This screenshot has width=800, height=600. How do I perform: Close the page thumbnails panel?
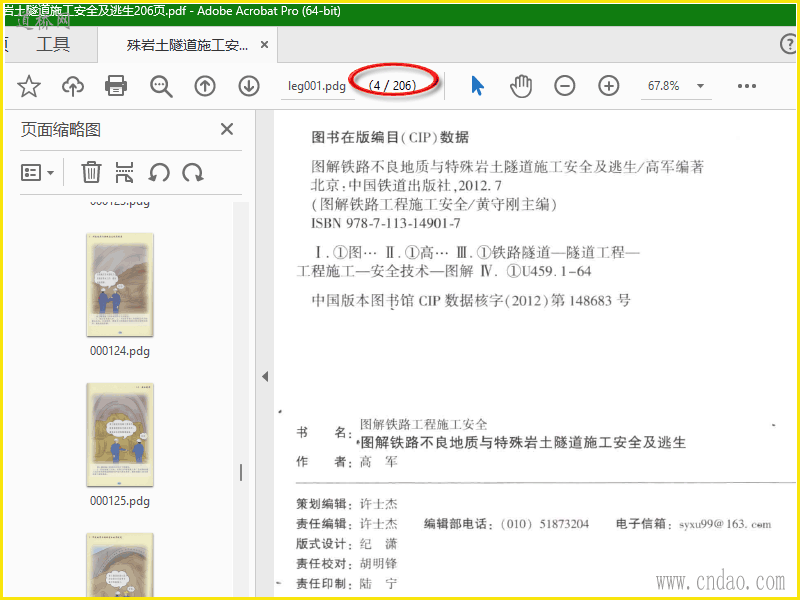tap(227, 129)
